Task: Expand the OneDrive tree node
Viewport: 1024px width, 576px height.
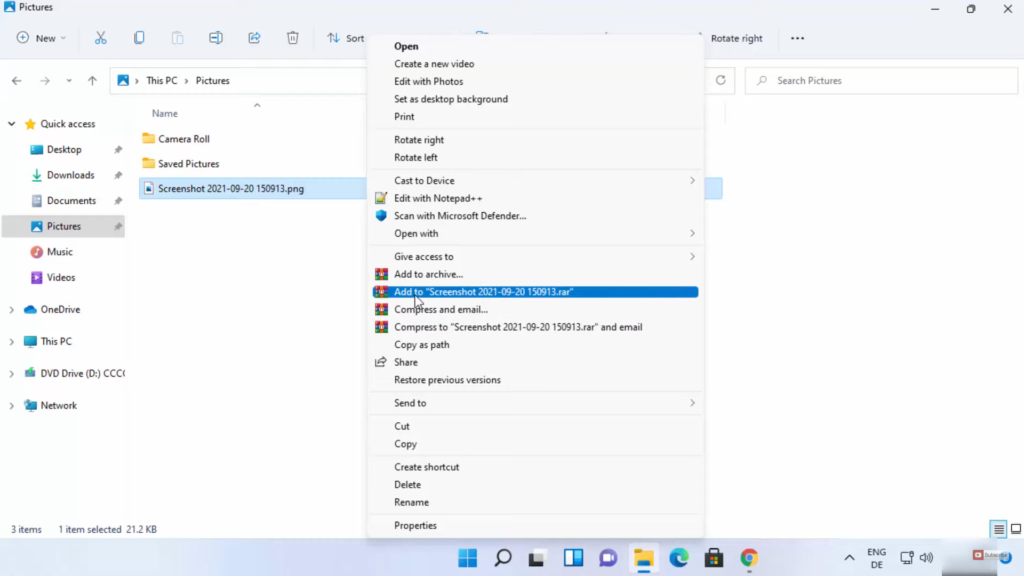Action: point(12,310)
